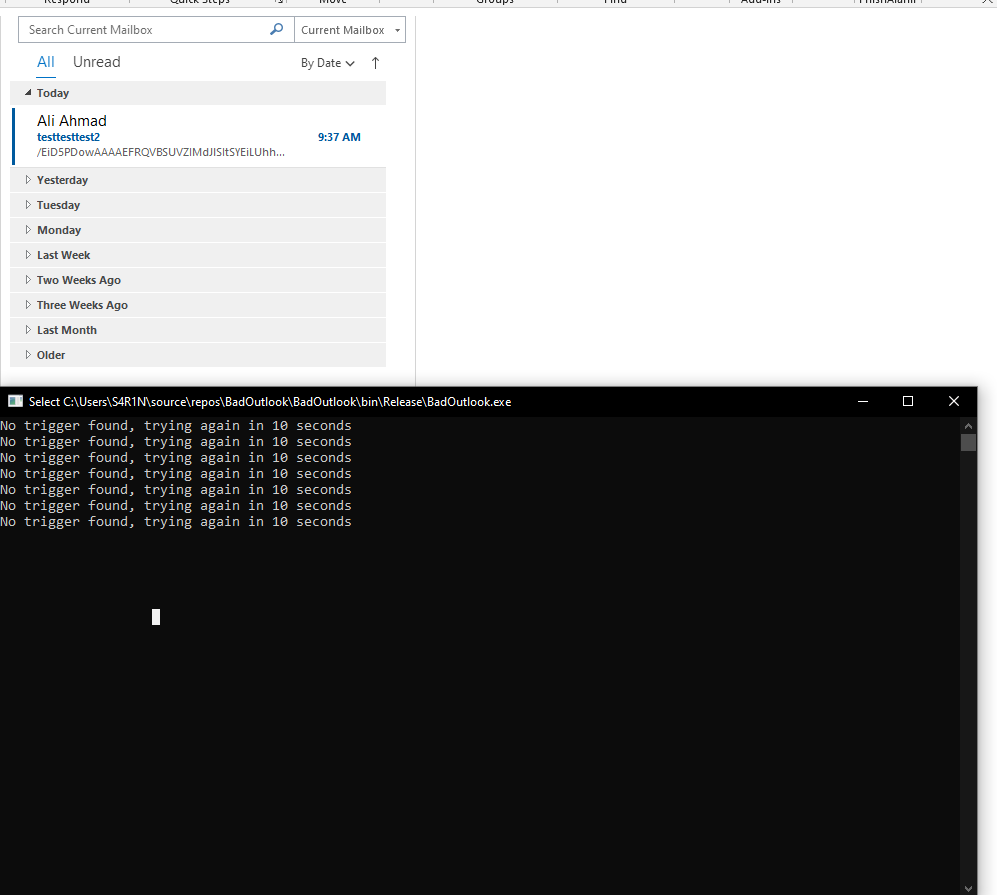
Task: Click the console vertical scrollbar thumb
Action: [x=968, y=442]
